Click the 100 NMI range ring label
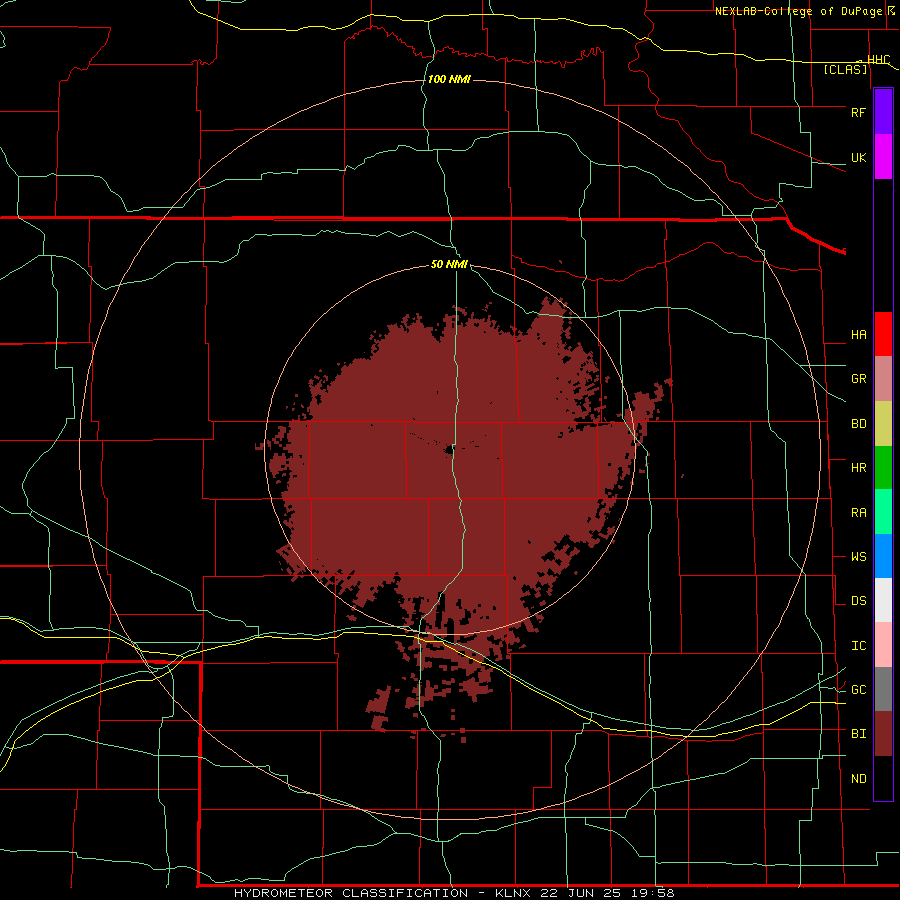The image size is (900, 900). [x=449, y=79]
